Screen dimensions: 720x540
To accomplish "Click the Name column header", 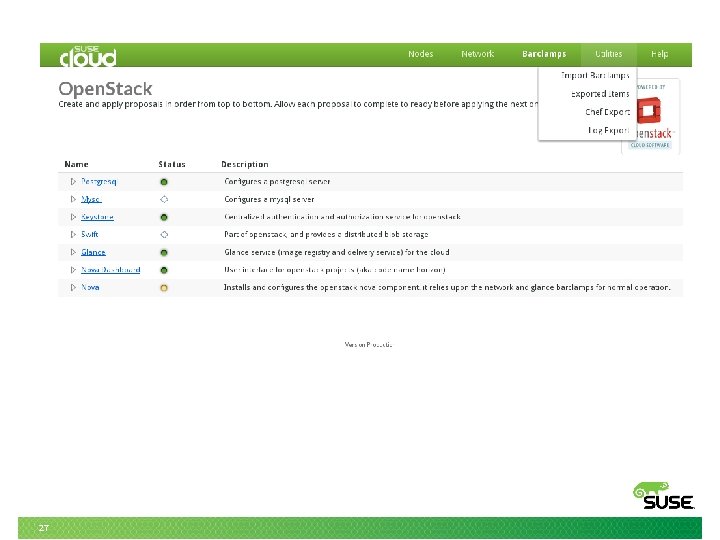I will (x=77, y=164).
